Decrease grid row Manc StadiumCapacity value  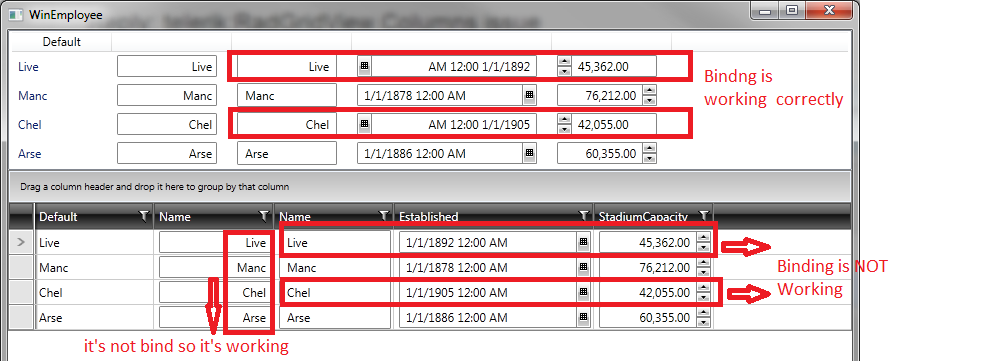point(704,272)
